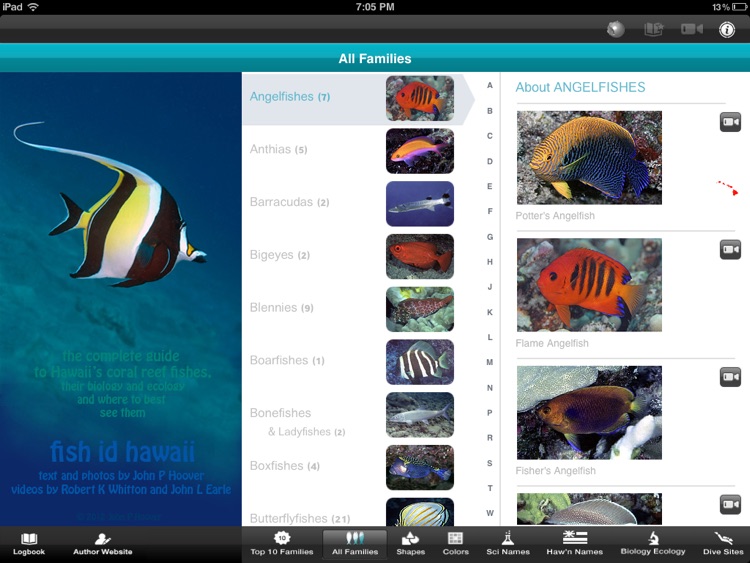The image size is (750, 563).
Task: Tap the Barracudas thumbnail image
Action: coord(420,203)
